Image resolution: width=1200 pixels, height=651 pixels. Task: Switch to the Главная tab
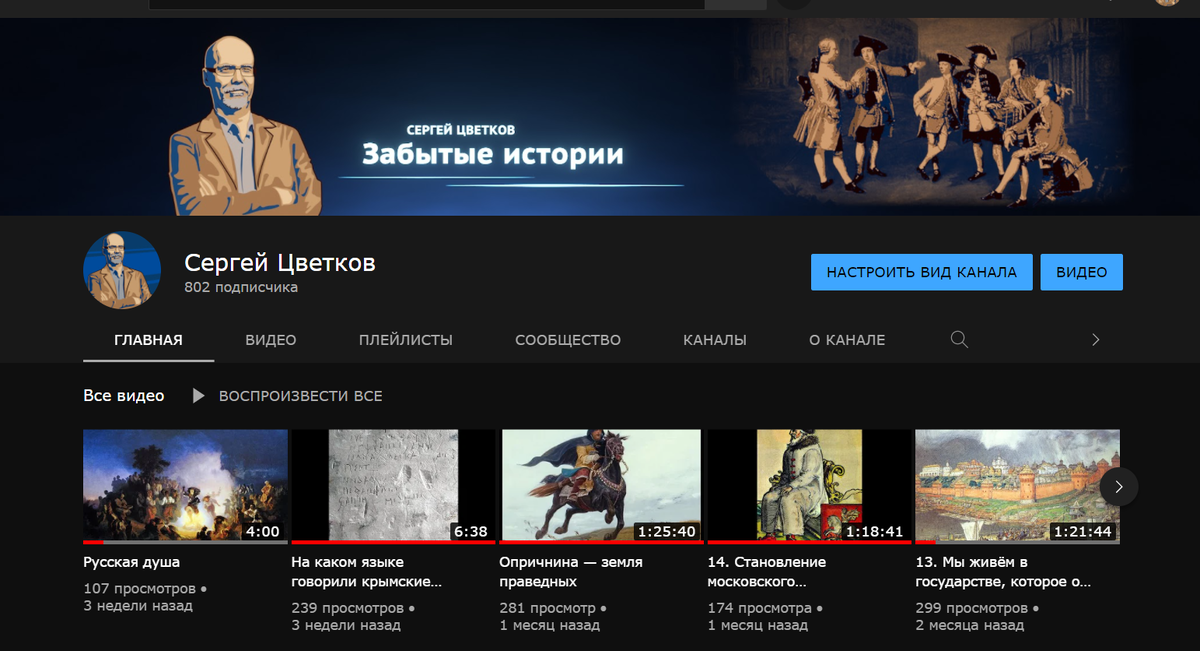tap(148, 340)
